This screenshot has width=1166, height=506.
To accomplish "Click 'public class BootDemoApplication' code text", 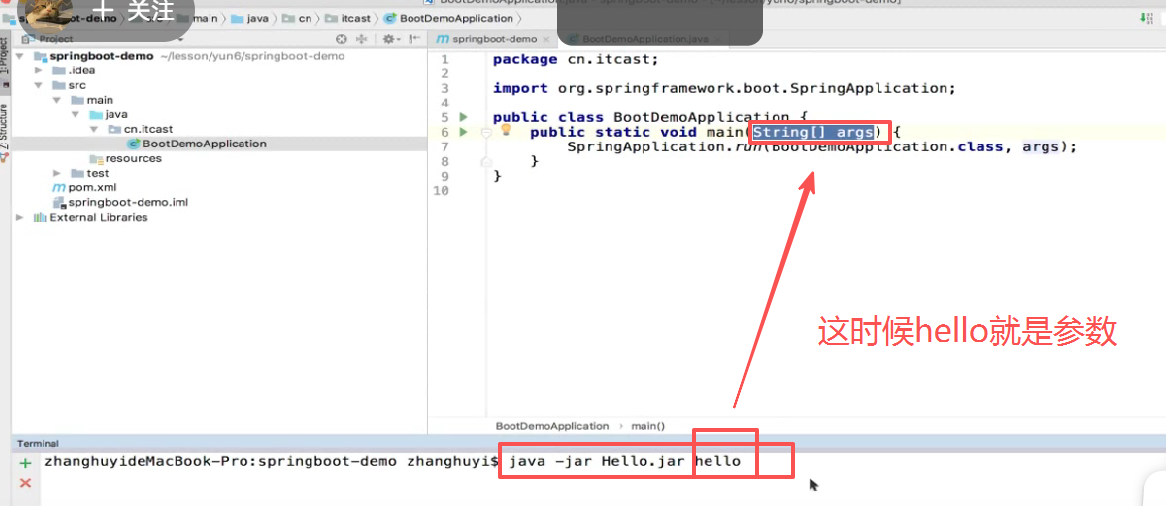I will click(x=641, y=118).
